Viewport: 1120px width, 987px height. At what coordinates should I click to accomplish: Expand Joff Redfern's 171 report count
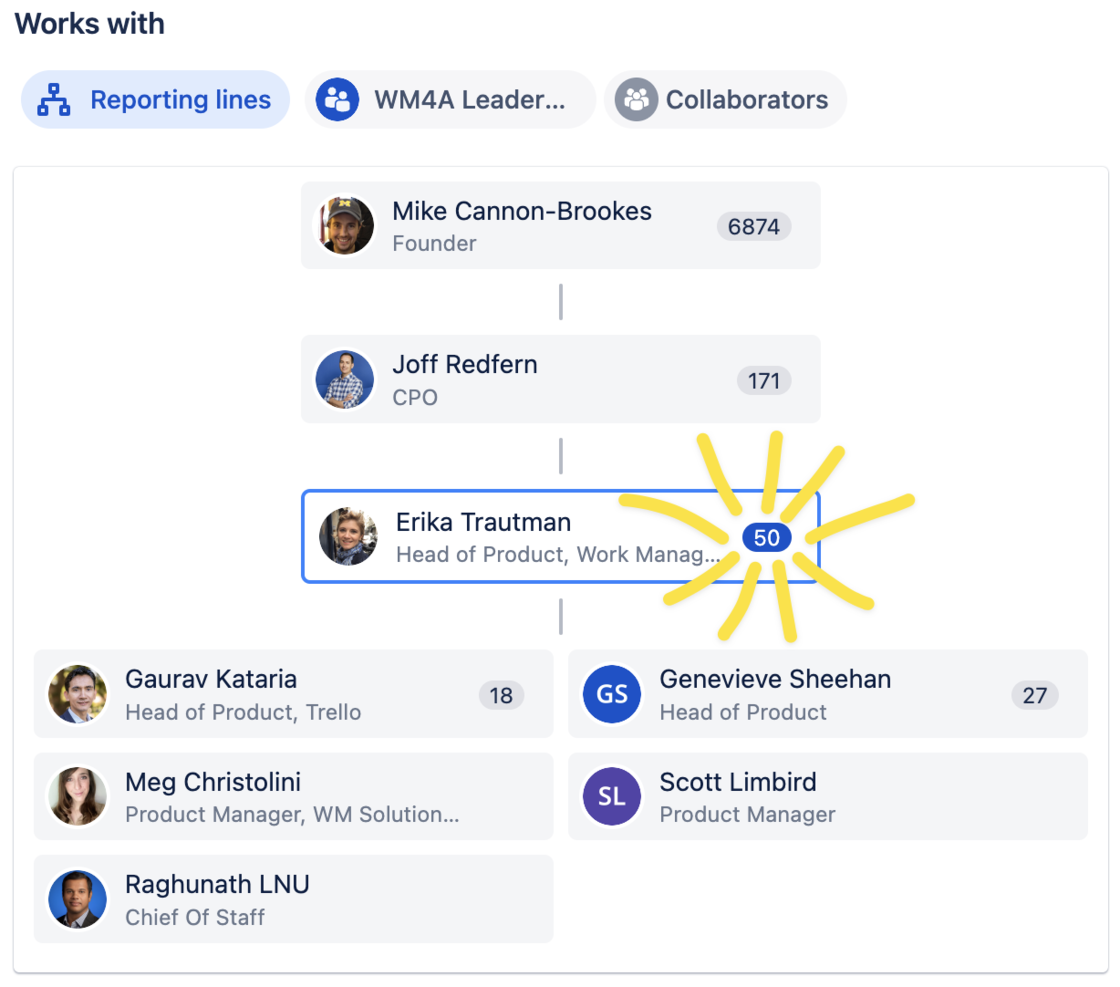[764, 380]
